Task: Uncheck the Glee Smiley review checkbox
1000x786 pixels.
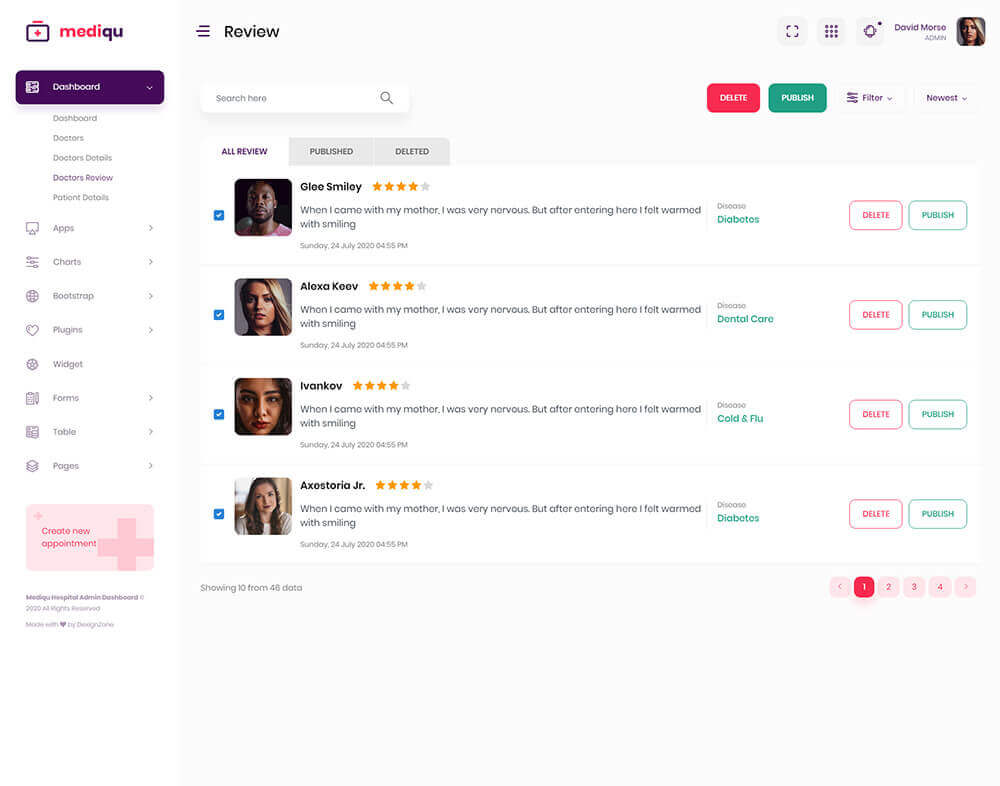Action: click(x=219, y=215)
